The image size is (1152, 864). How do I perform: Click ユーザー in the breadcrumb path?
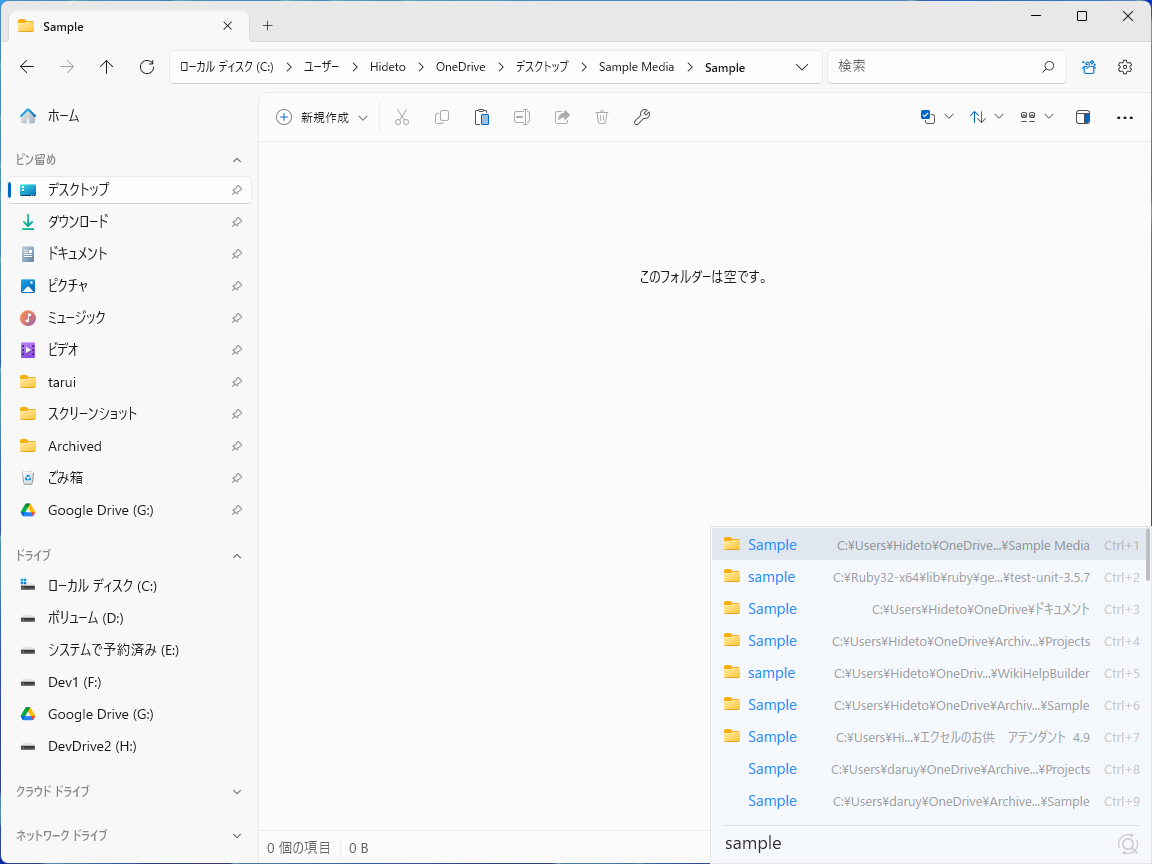click(321, 67)
